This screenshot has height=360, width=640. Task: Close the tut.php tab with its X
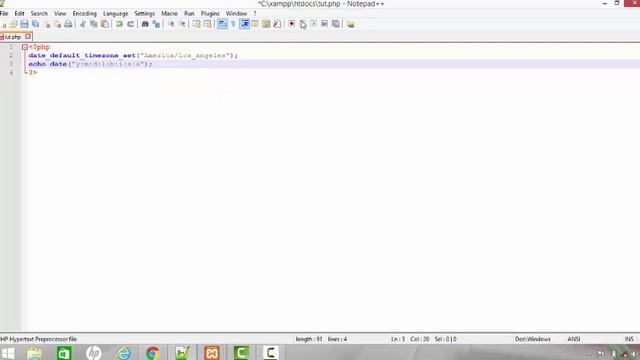click(28, 37)
